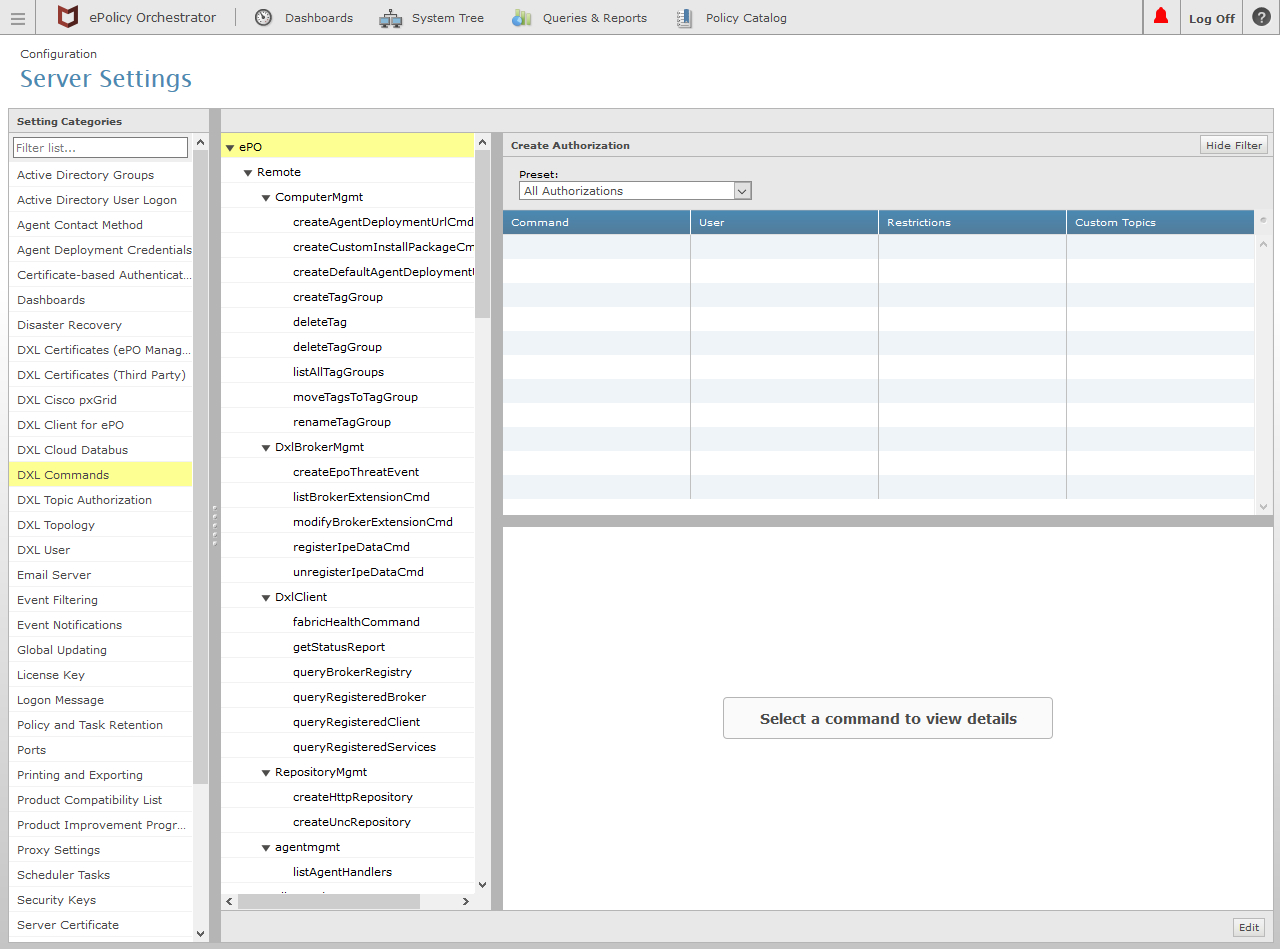
Task: Sort by the User column header
Action: pyautogui.click(x=784, y=222)
